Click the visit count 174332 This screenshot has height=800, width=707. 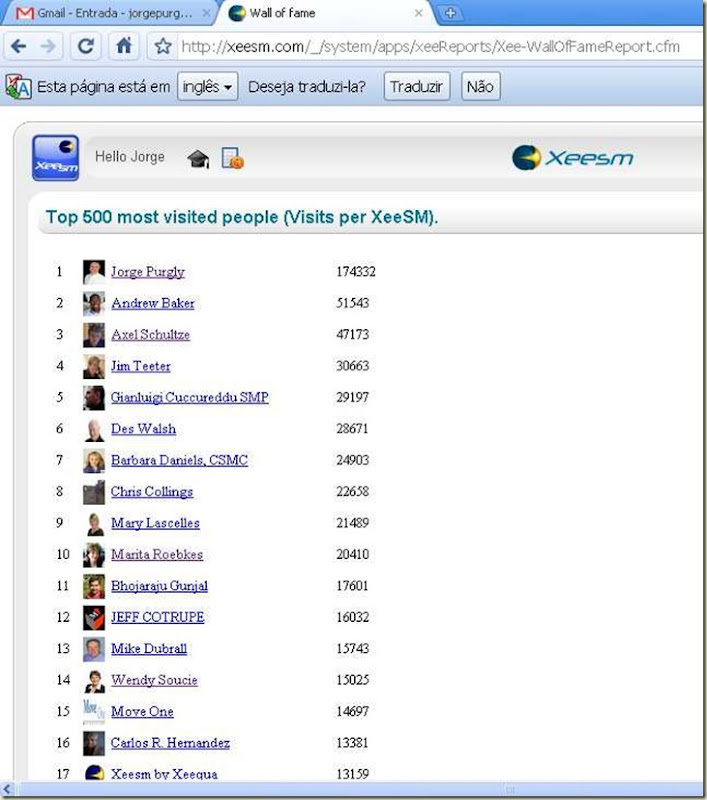(356, 271)
